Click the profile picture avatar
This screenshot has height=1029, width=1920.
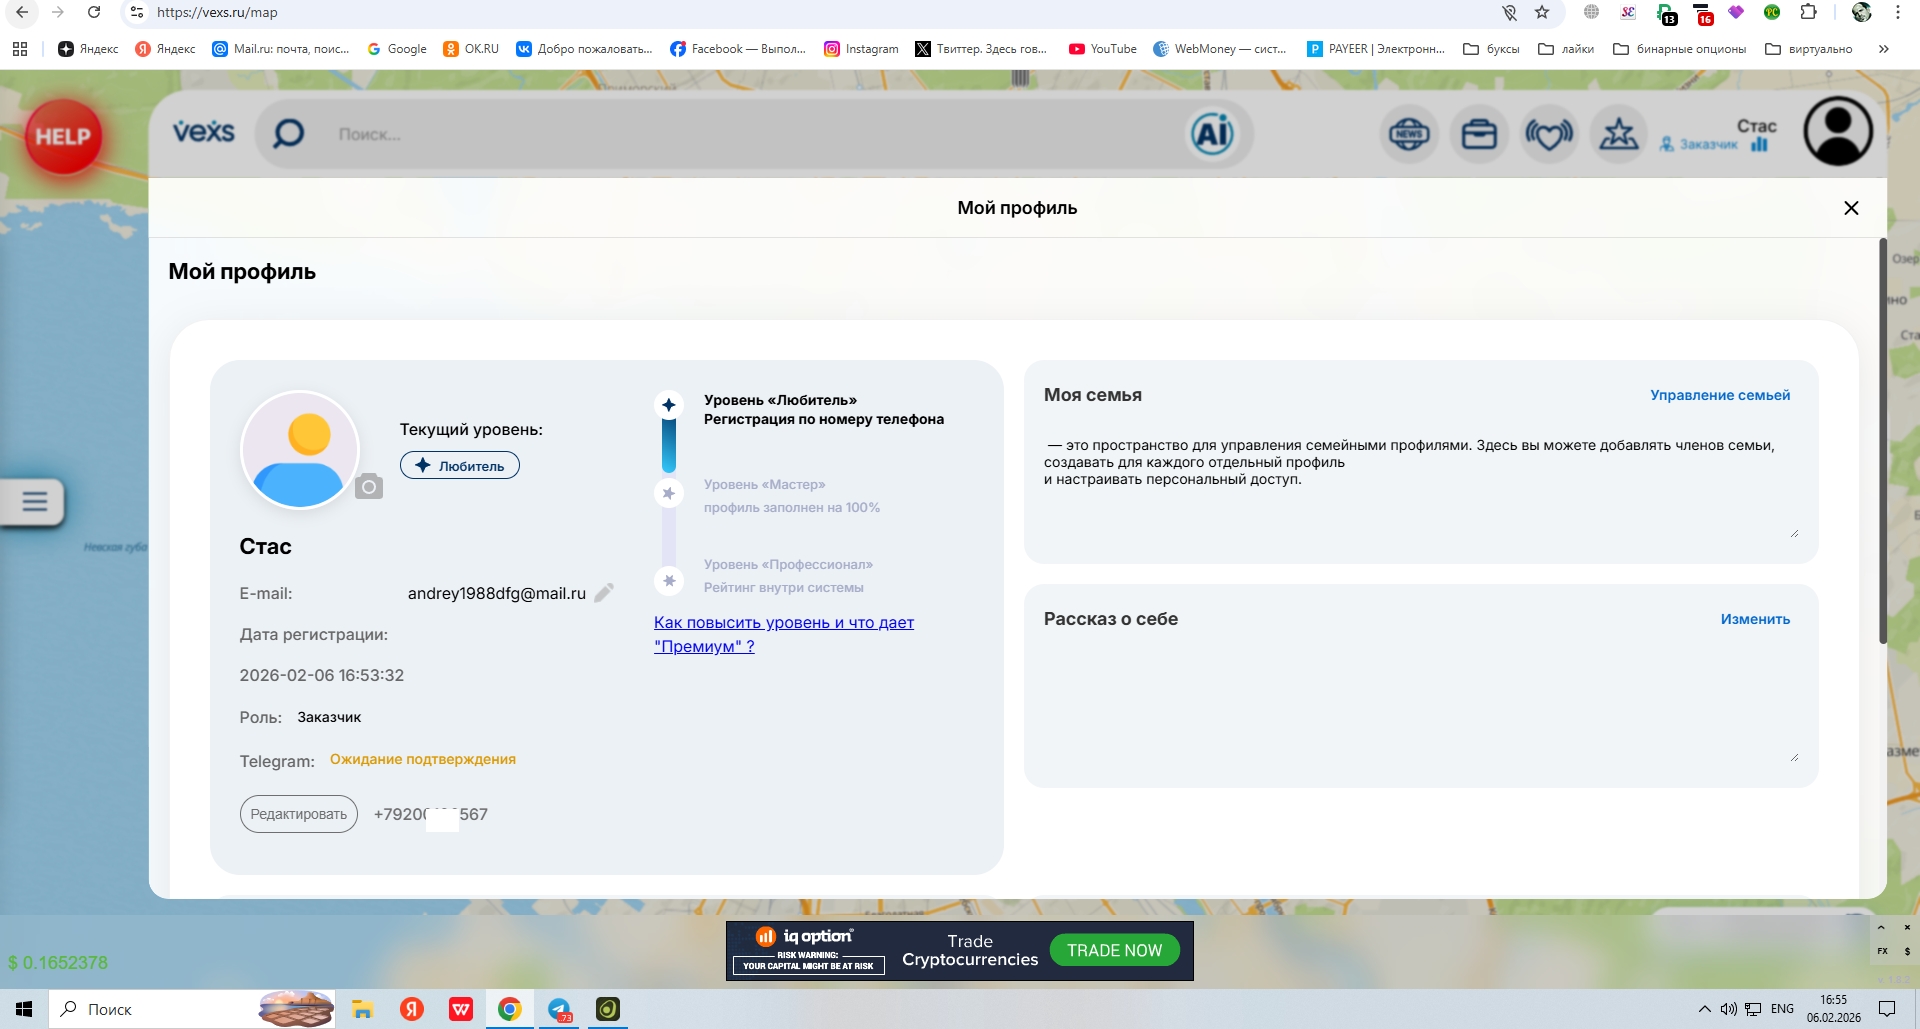300,450
